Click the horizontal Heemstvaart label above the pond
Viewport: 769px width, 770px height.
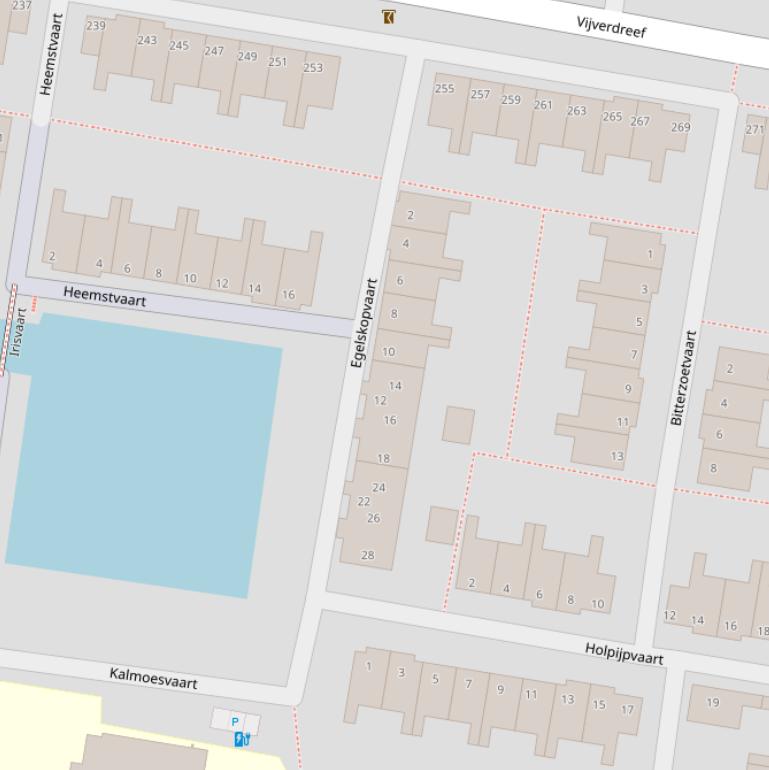click(x=104, y=295)
